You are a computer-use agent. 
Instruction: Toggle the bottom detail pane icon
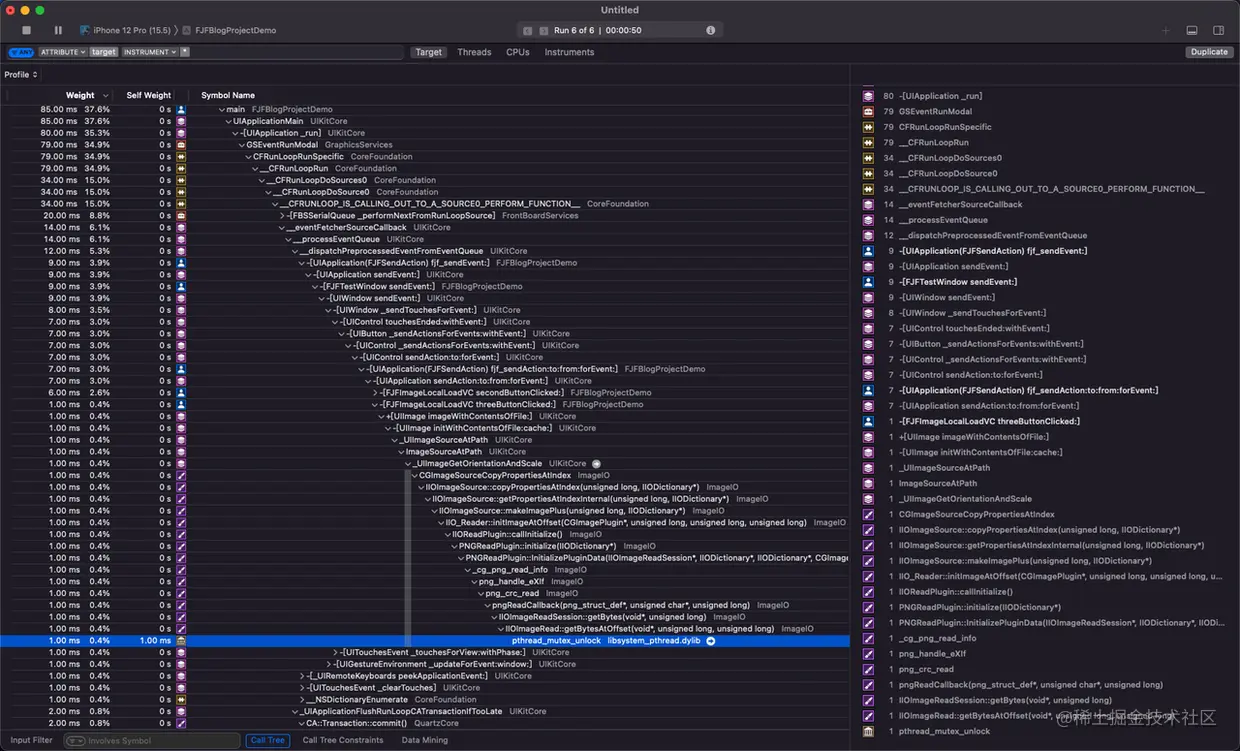(x=1192, y=31)
